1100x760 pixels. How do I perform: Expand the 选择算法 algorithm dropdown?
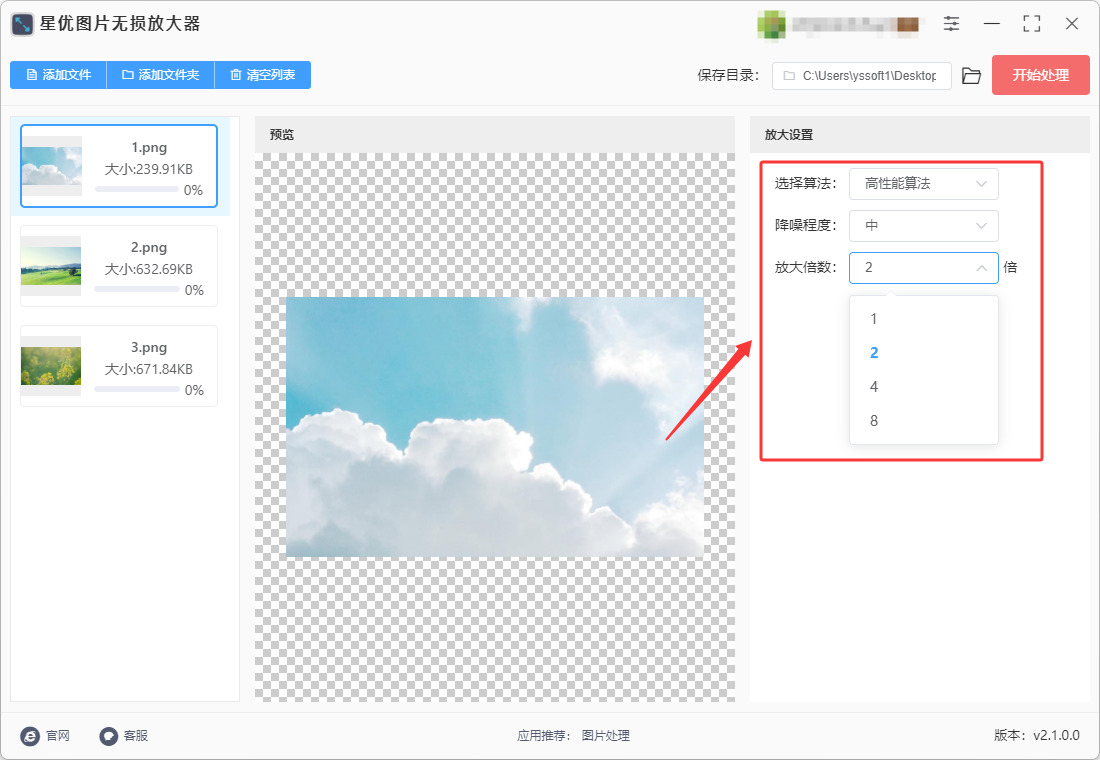click(x=923, y=184)
